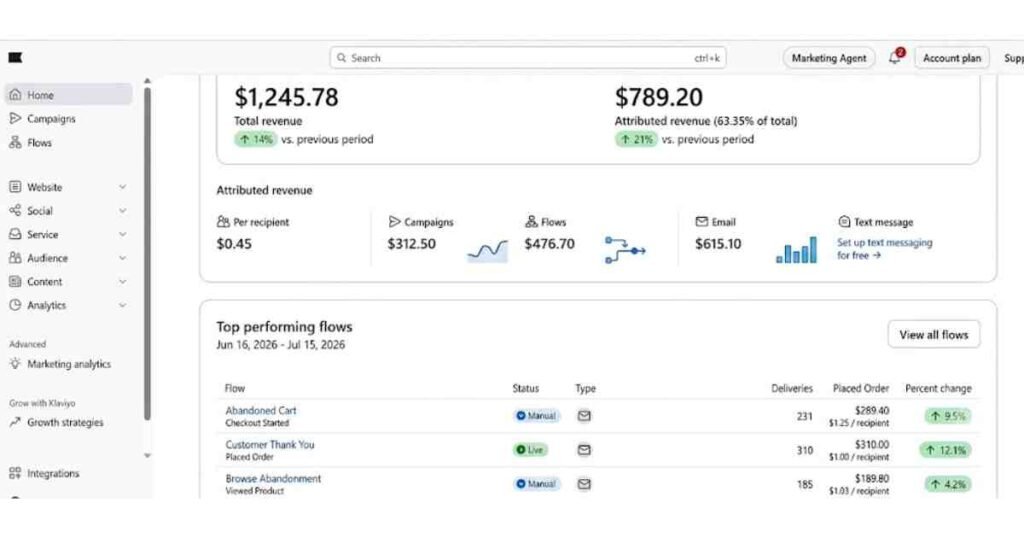Image resolution: width=1024 pixels, height=538 pixels.
Task: Click the $1,245.78 total revenue value
Action: pyautogui.click(x=286, y=97)
